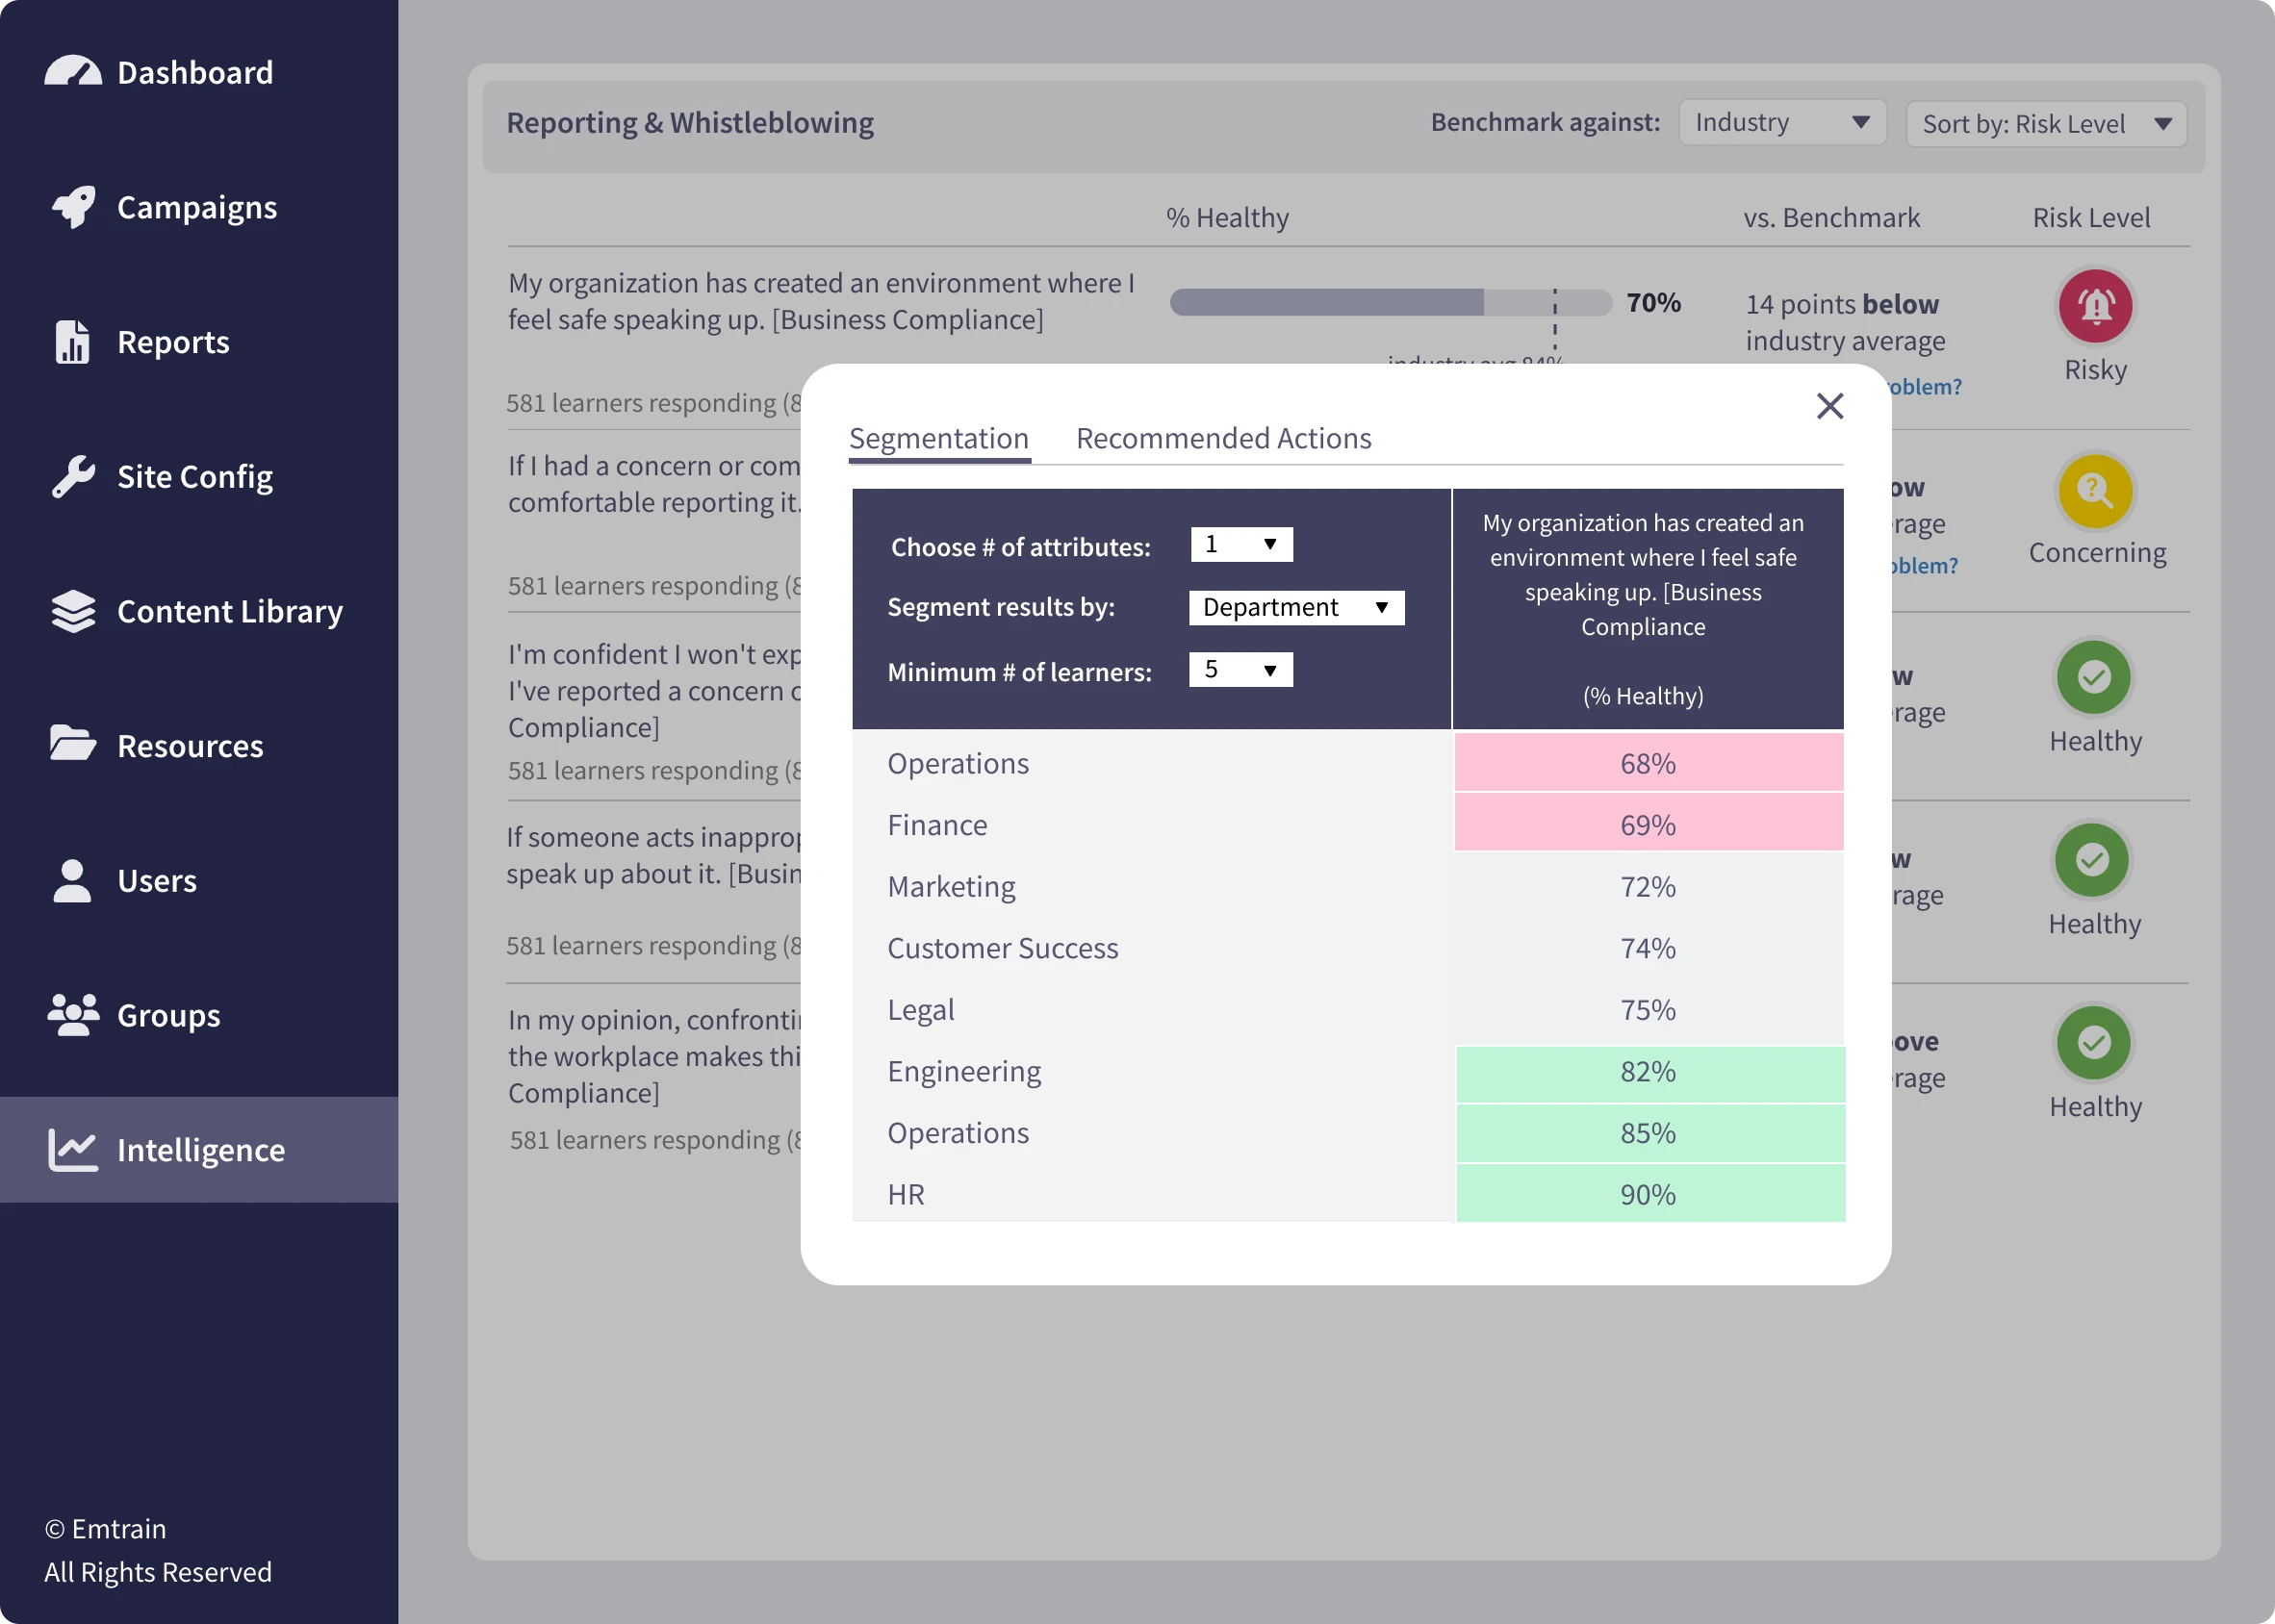The width and height of the screenshot is (2275, 1624).
Task: Click the Dashboard gauge icon
Action: (x=72, y=72)
